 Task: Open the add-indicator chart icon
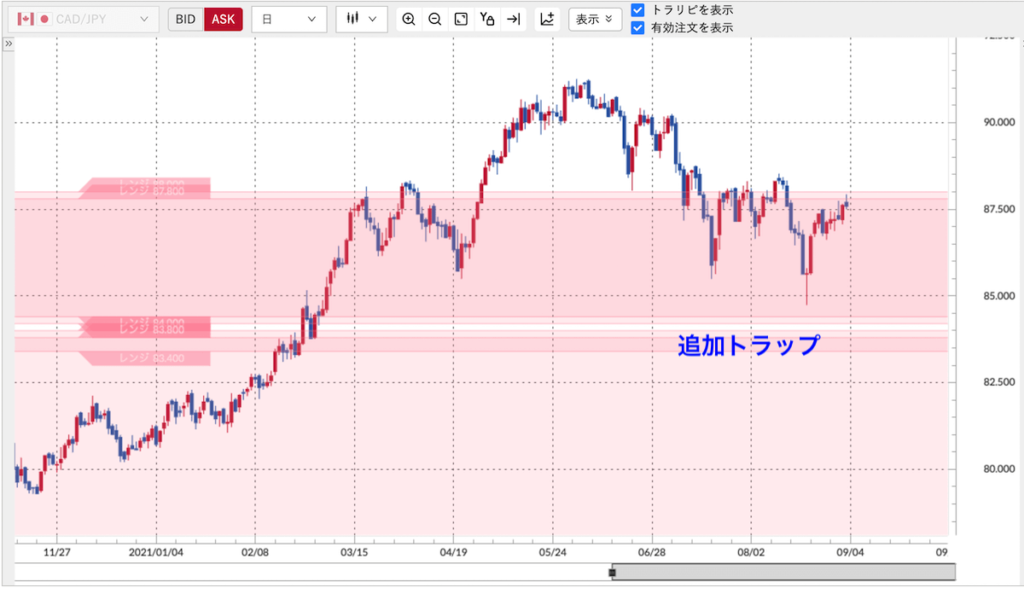pyautogui.click(x=547, y=19)
